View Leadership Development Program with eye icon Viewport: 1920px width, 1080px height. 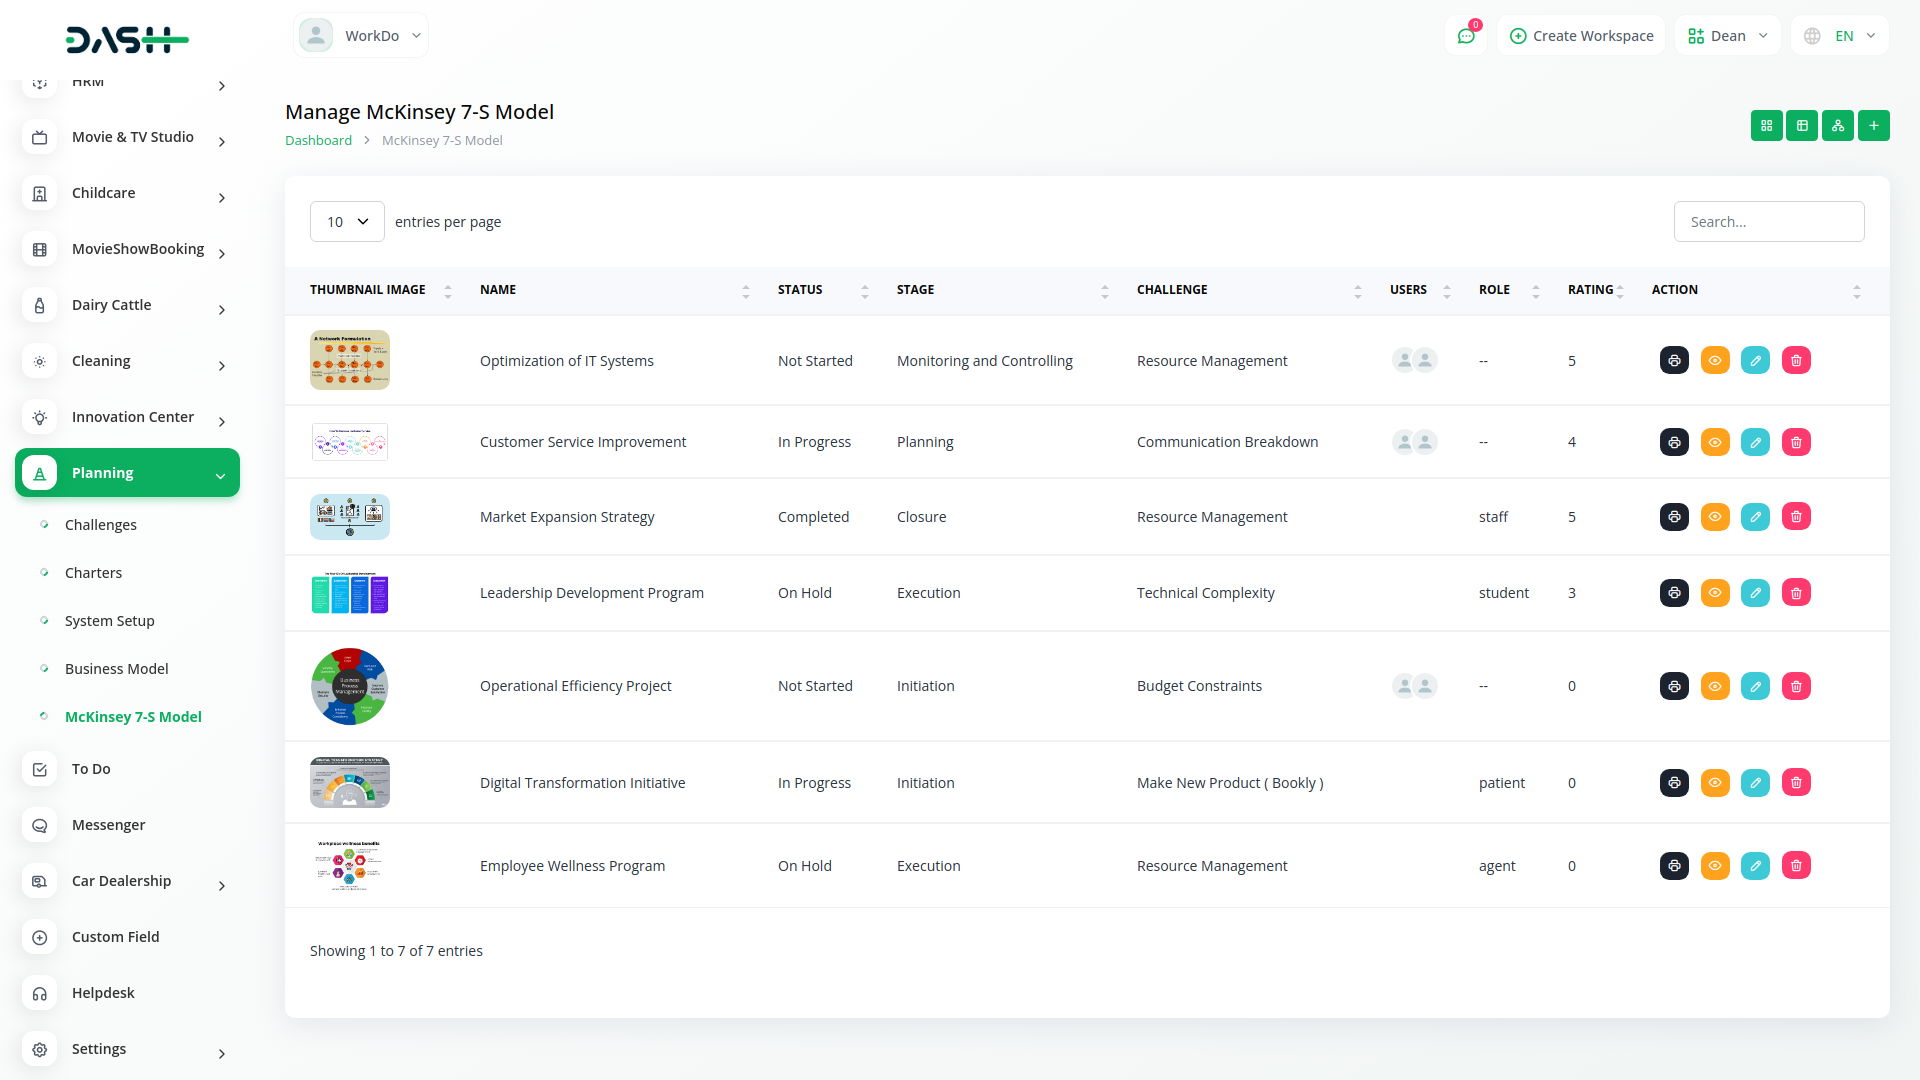(1715, 593)
